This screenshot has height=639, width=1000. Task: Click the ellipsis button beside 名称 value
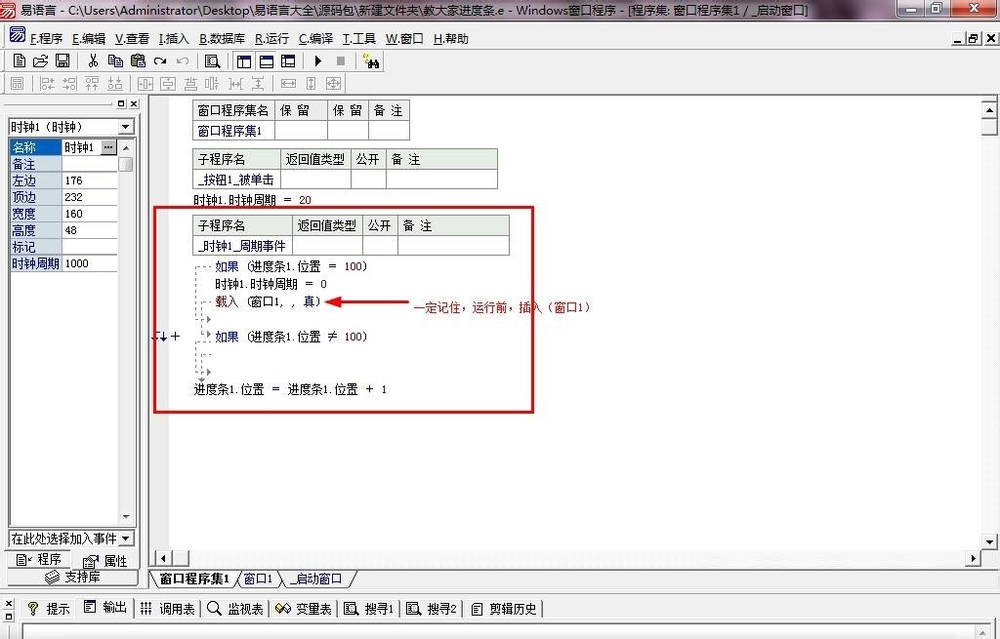[x=108, y=147]
